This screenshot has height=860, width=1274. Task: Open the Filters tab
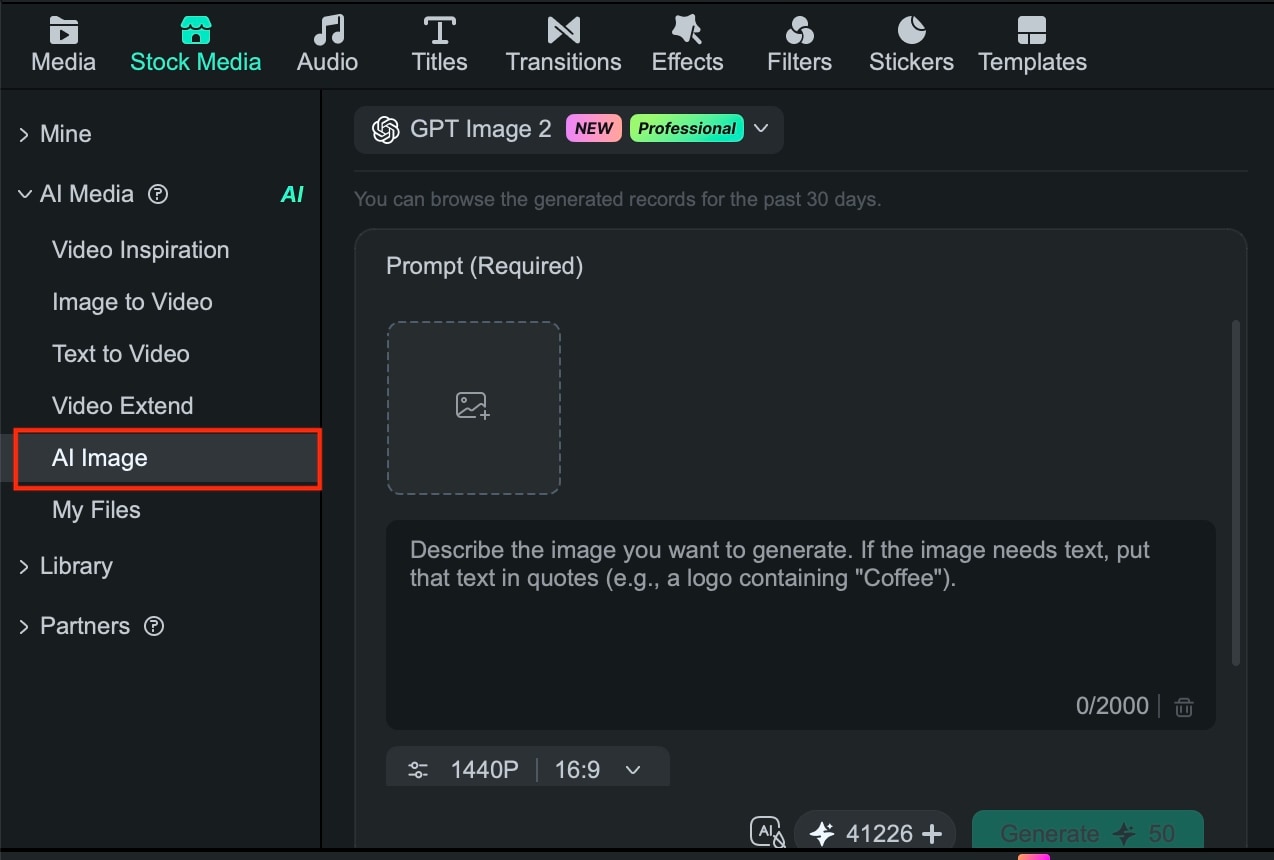pyautogui.click(x=799, y=45)
